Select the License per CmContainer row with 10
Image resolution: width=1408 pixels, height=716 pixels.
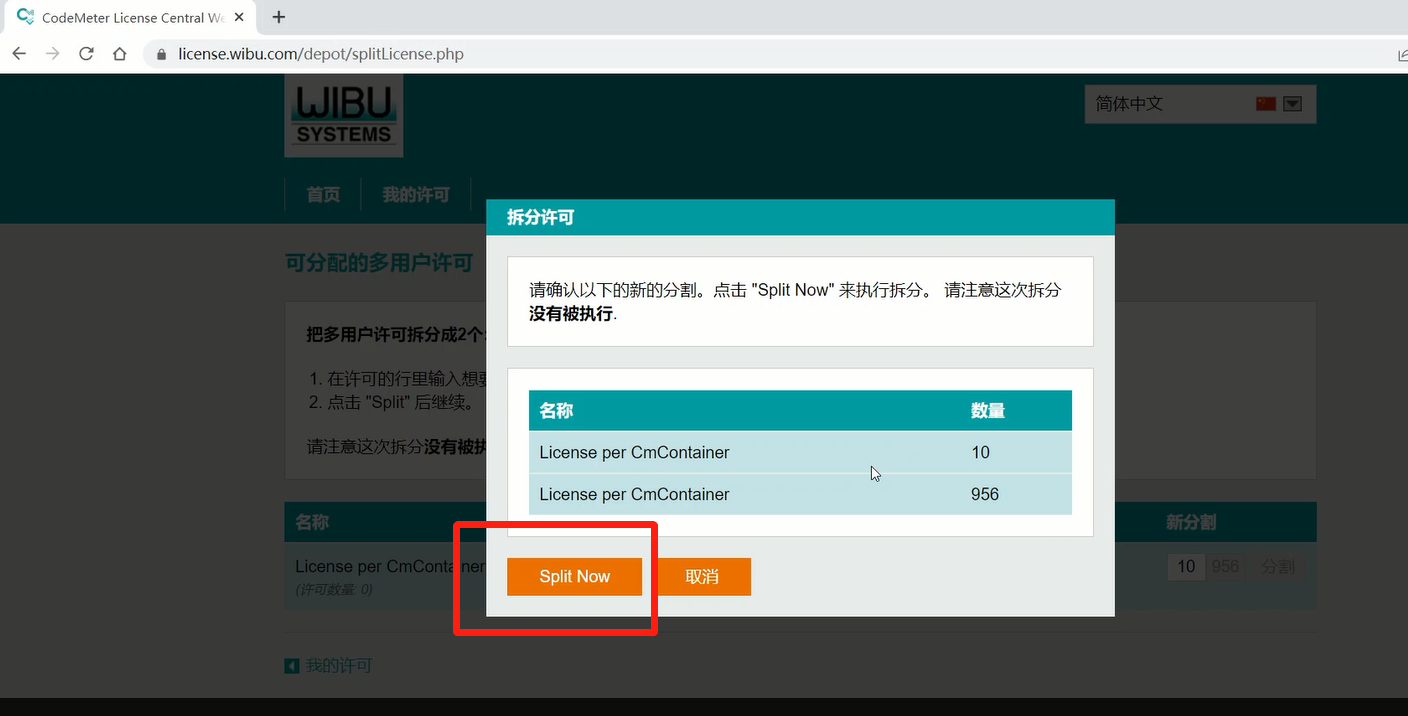pos(800,452)
